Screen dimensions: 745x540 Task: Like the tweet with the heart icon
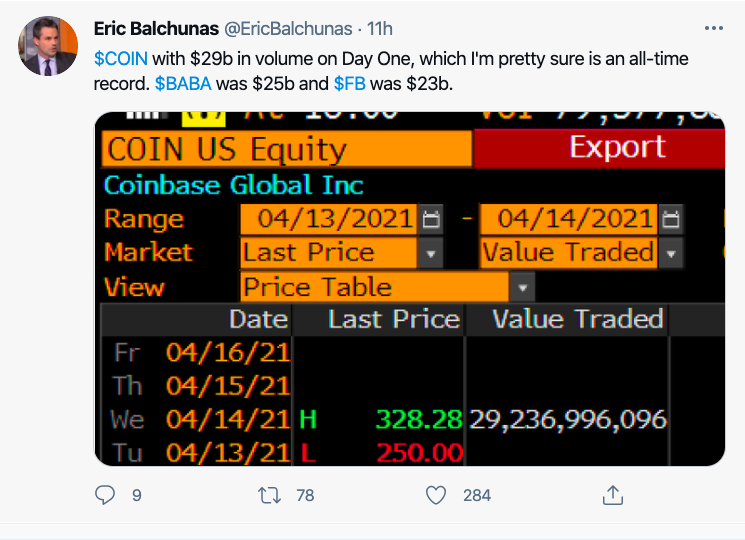point(435,494)
